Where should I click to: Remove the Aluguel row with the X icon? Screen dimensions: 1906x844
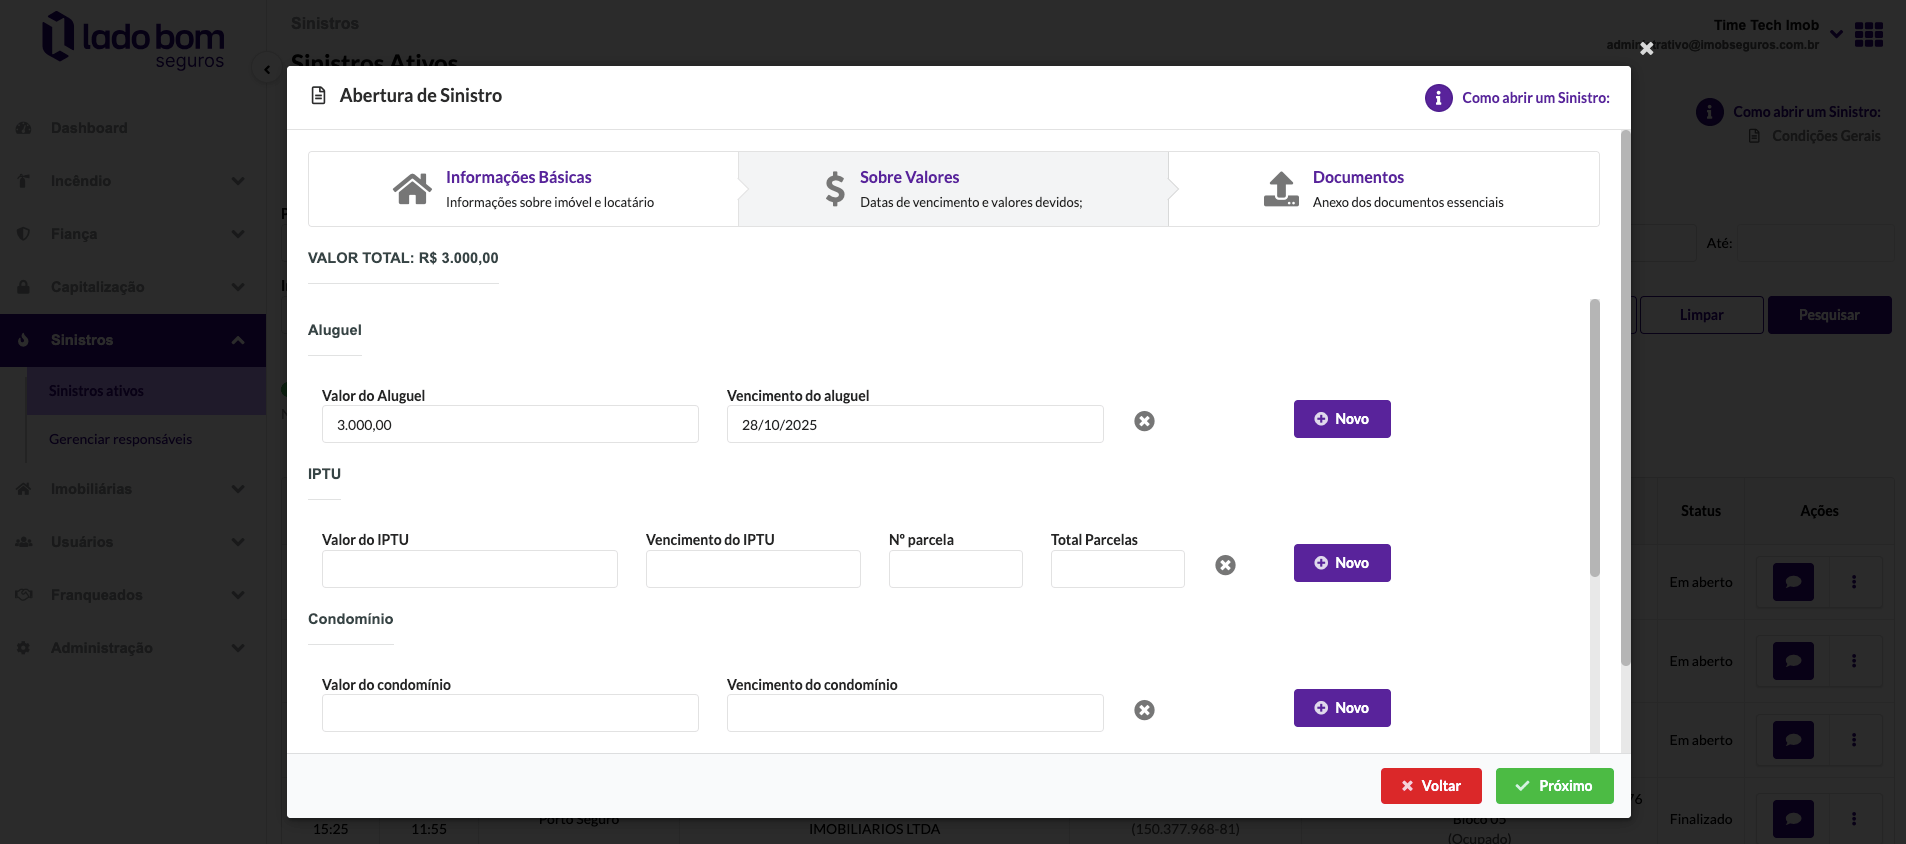pyautogui.click(x=1144, y=421)
